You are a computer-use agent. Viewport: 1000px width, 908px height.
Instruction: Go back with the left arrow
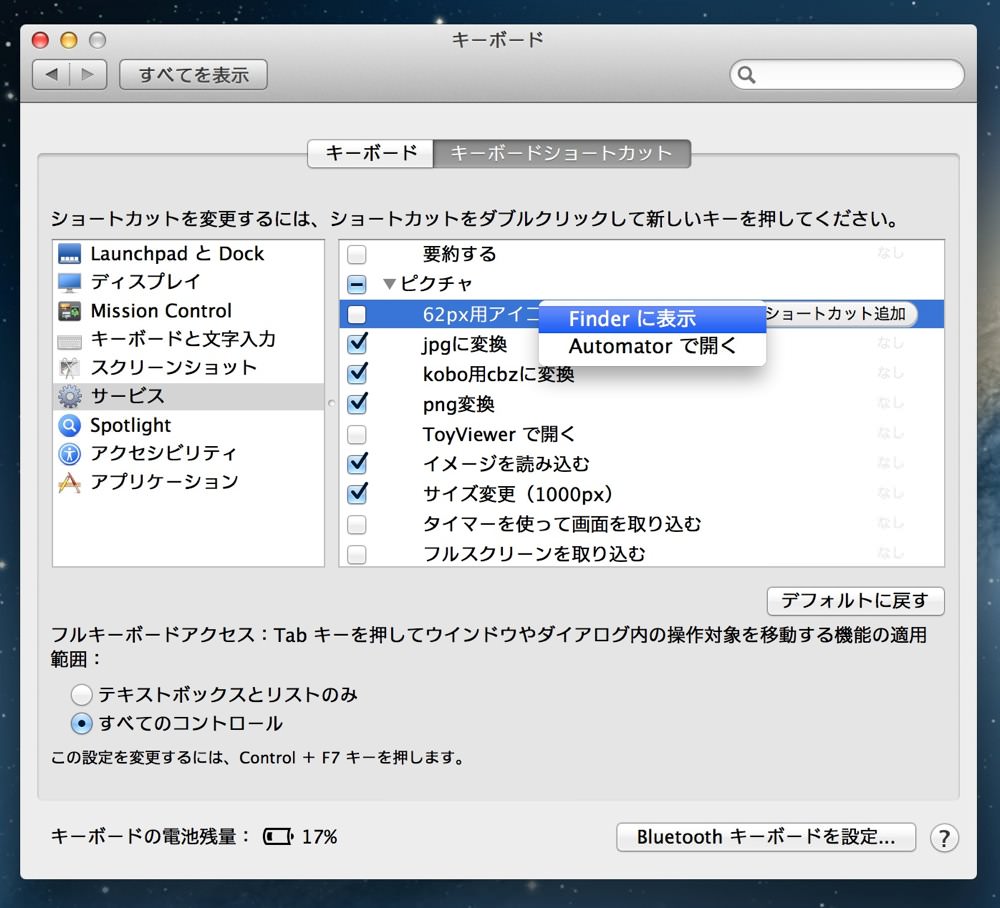pos(52,75)
